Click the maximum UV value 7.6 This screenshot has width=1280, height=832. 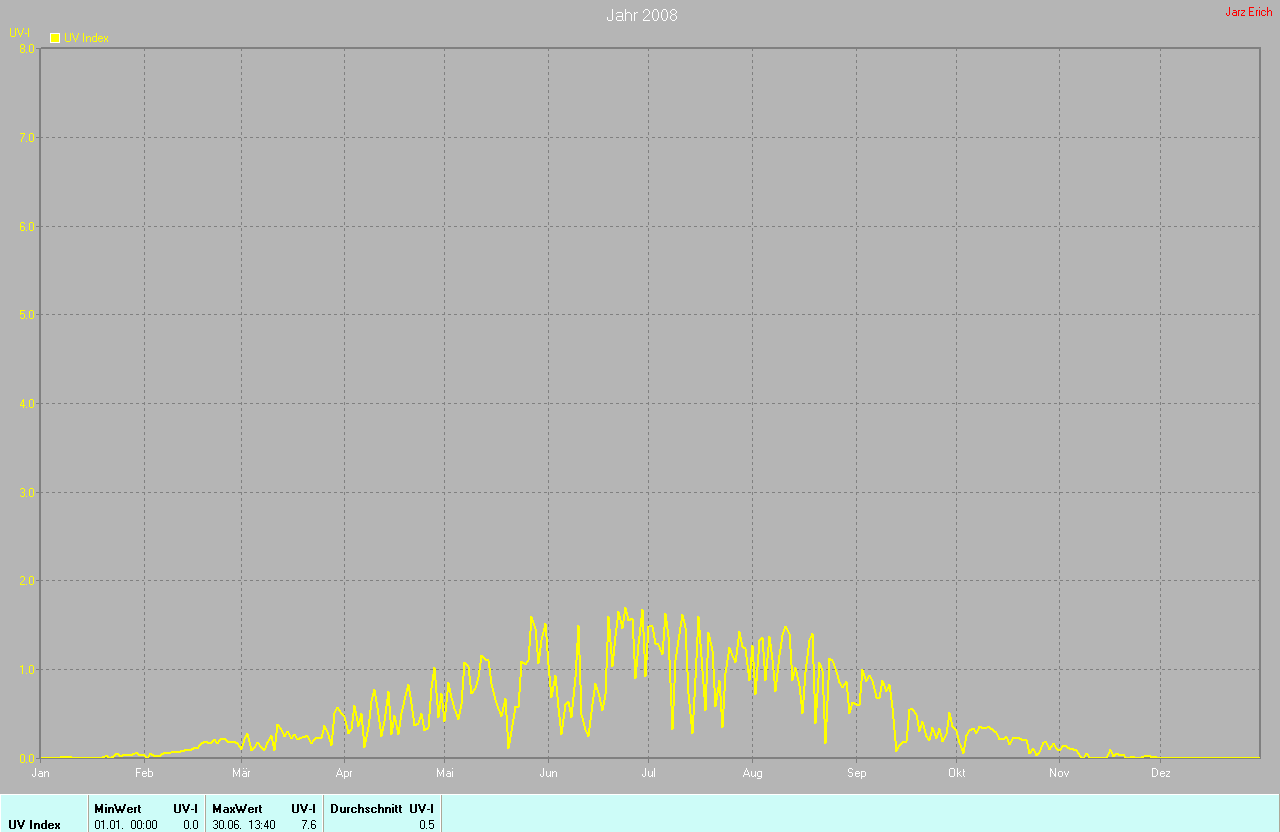pos(308,825)
